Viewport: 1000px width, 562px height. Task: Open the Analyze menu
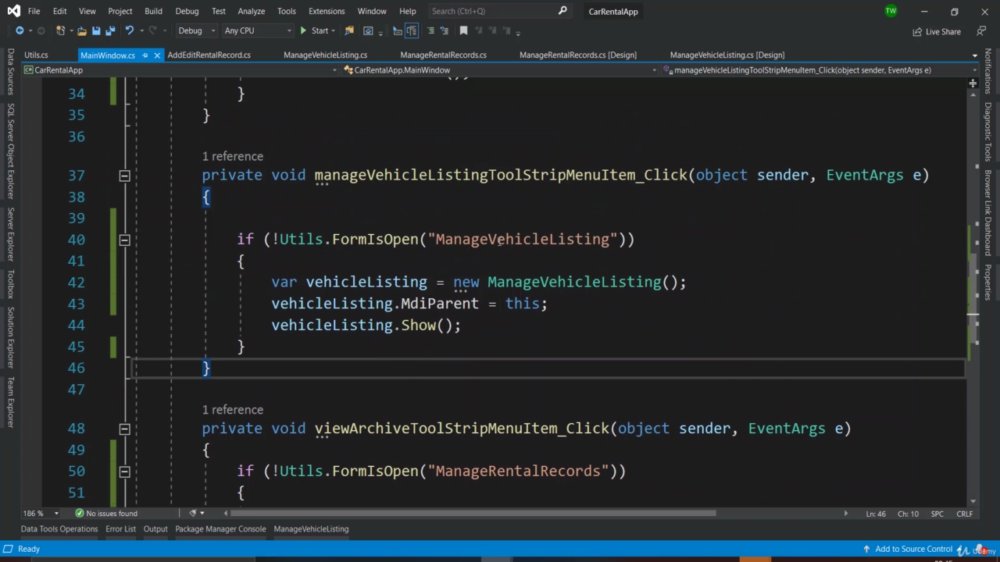pyautogui.click(x=251, y=11)
